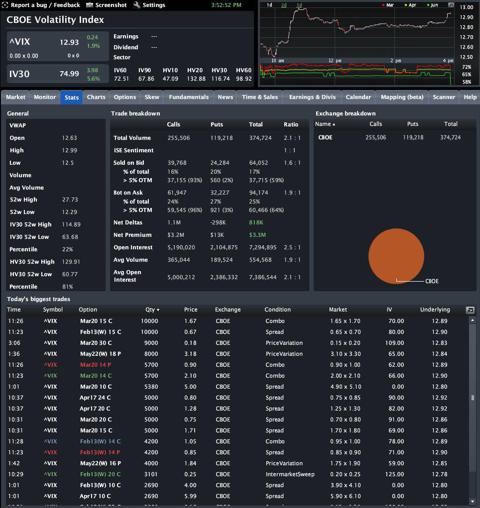Screen dimensions: 480x508
Task: Click the Open Interest total 7,294,895
Action: coord(263,247)
